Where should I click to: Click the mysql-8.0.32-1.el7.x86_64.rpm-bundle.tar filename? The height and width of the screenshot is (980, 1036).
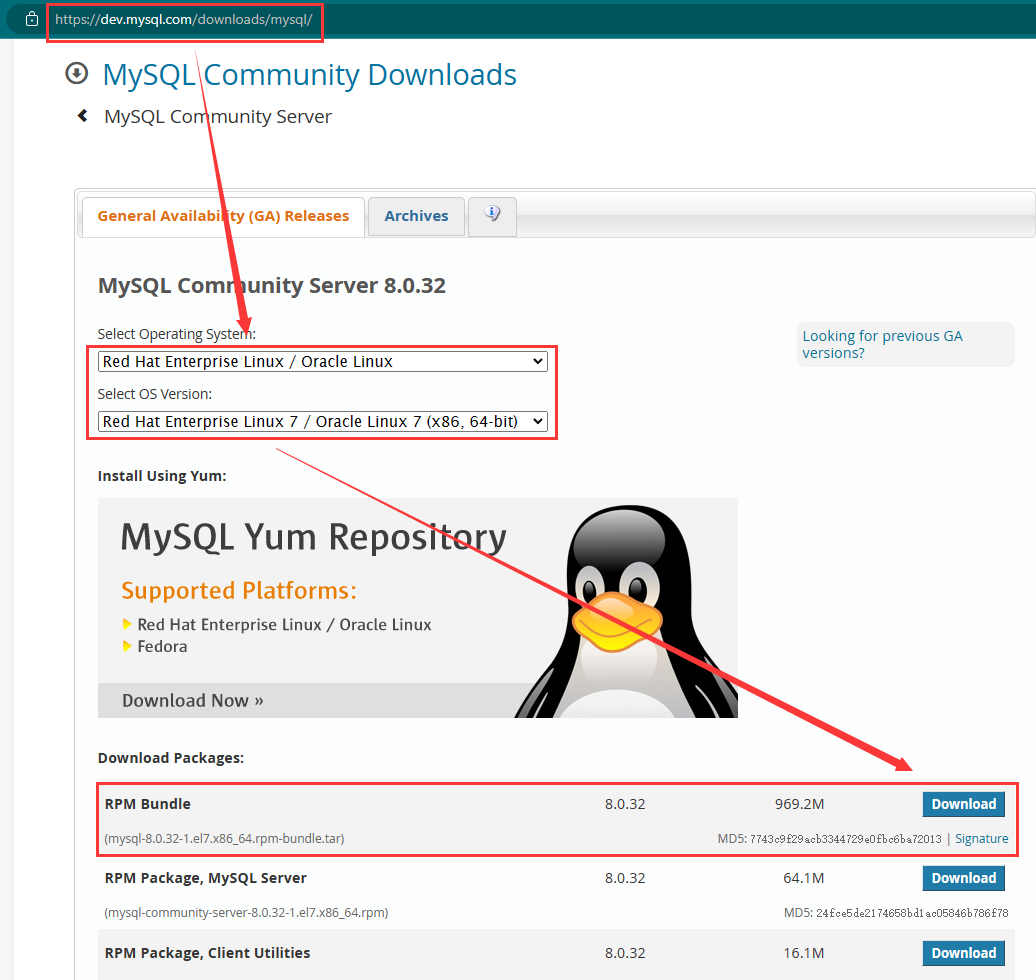pyautogui.click(x=225, y=839)
